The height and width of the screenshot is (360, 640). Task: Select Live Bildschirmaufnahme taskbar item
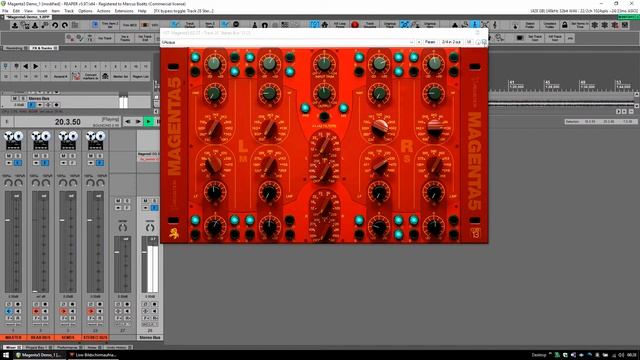[93, 355]
